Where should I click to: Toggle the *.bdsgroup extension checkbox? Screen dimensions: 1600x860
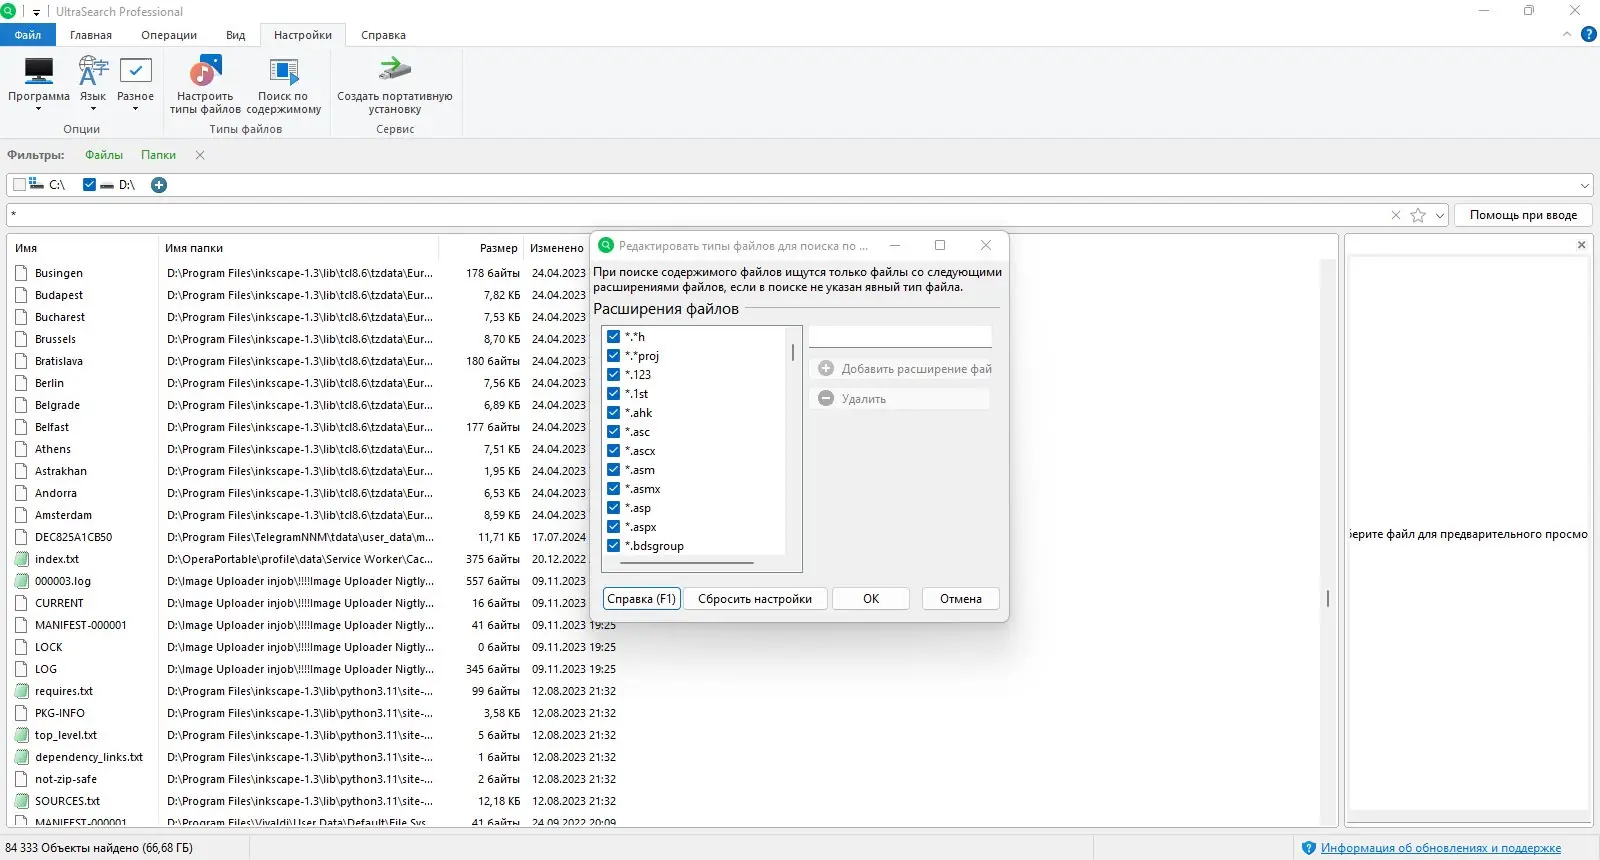click(613, 546)
